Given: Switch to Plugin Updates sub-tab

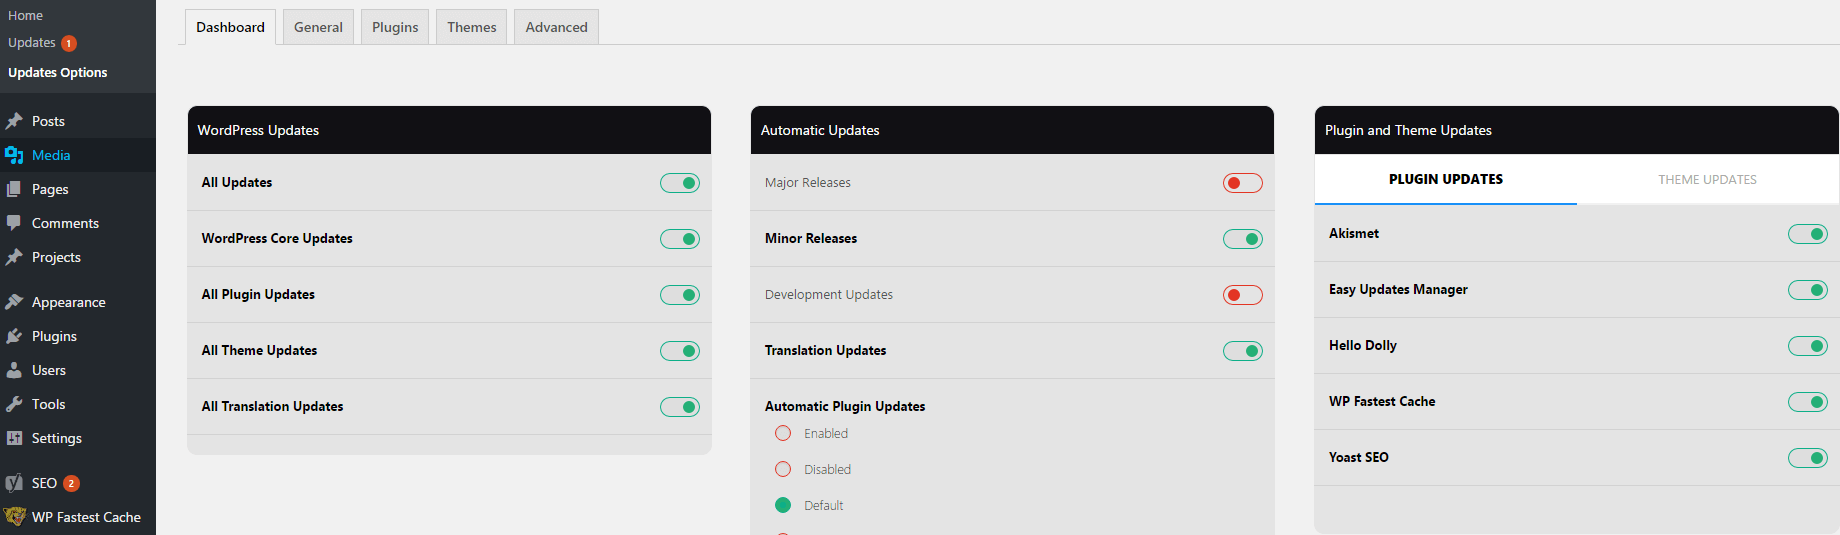Looking at the screenshot, I should pos(1446,179).
